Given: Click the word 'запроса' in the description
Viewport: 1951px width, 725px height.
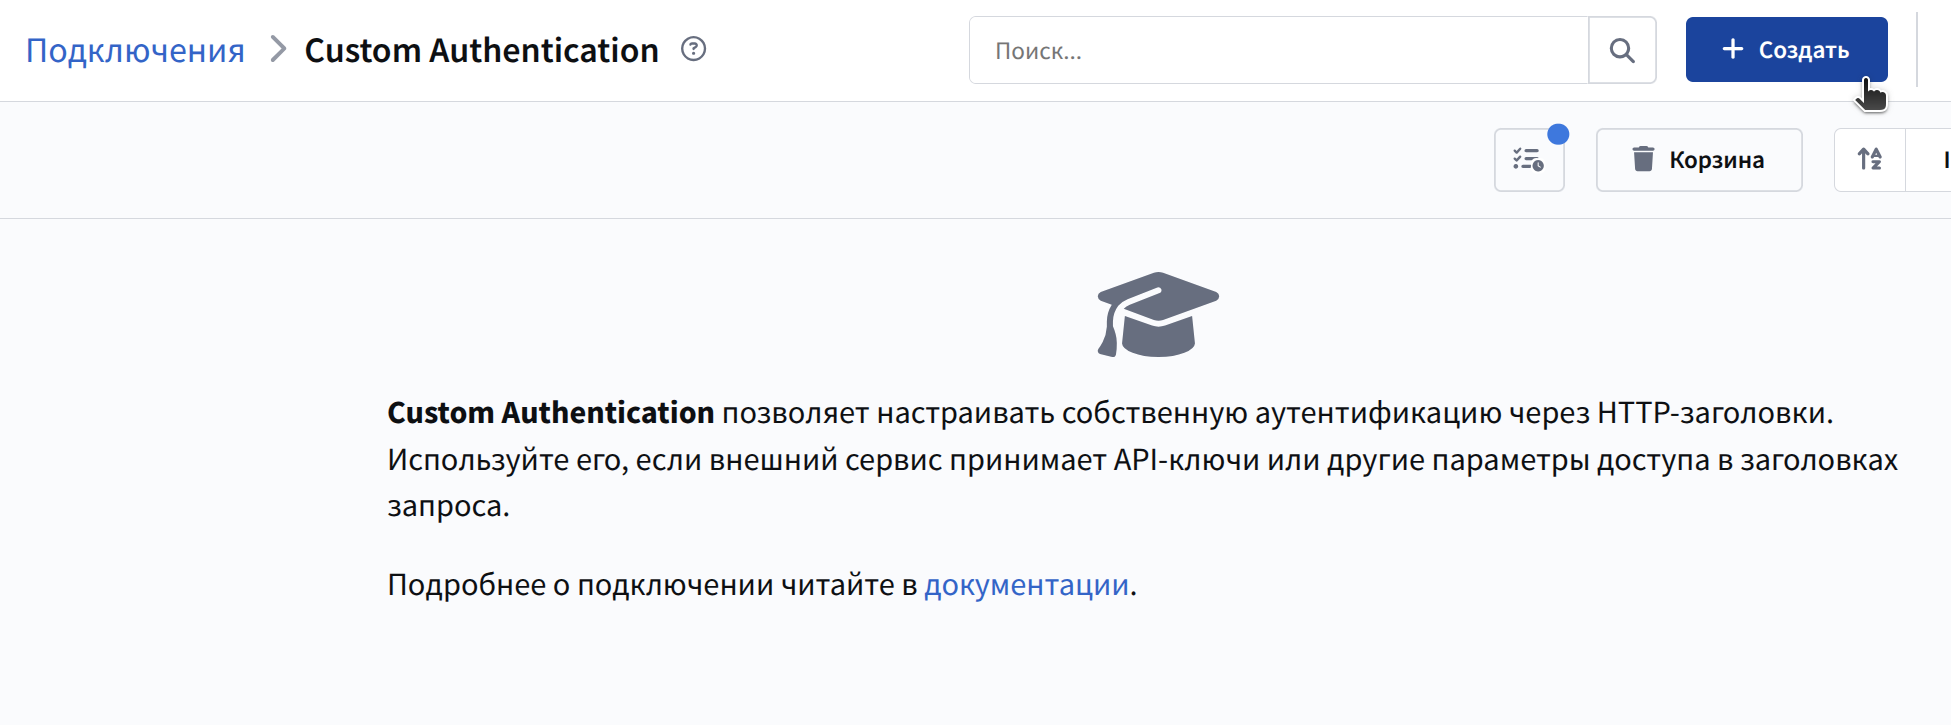Looking at the screenshot, I should [445, 506].
